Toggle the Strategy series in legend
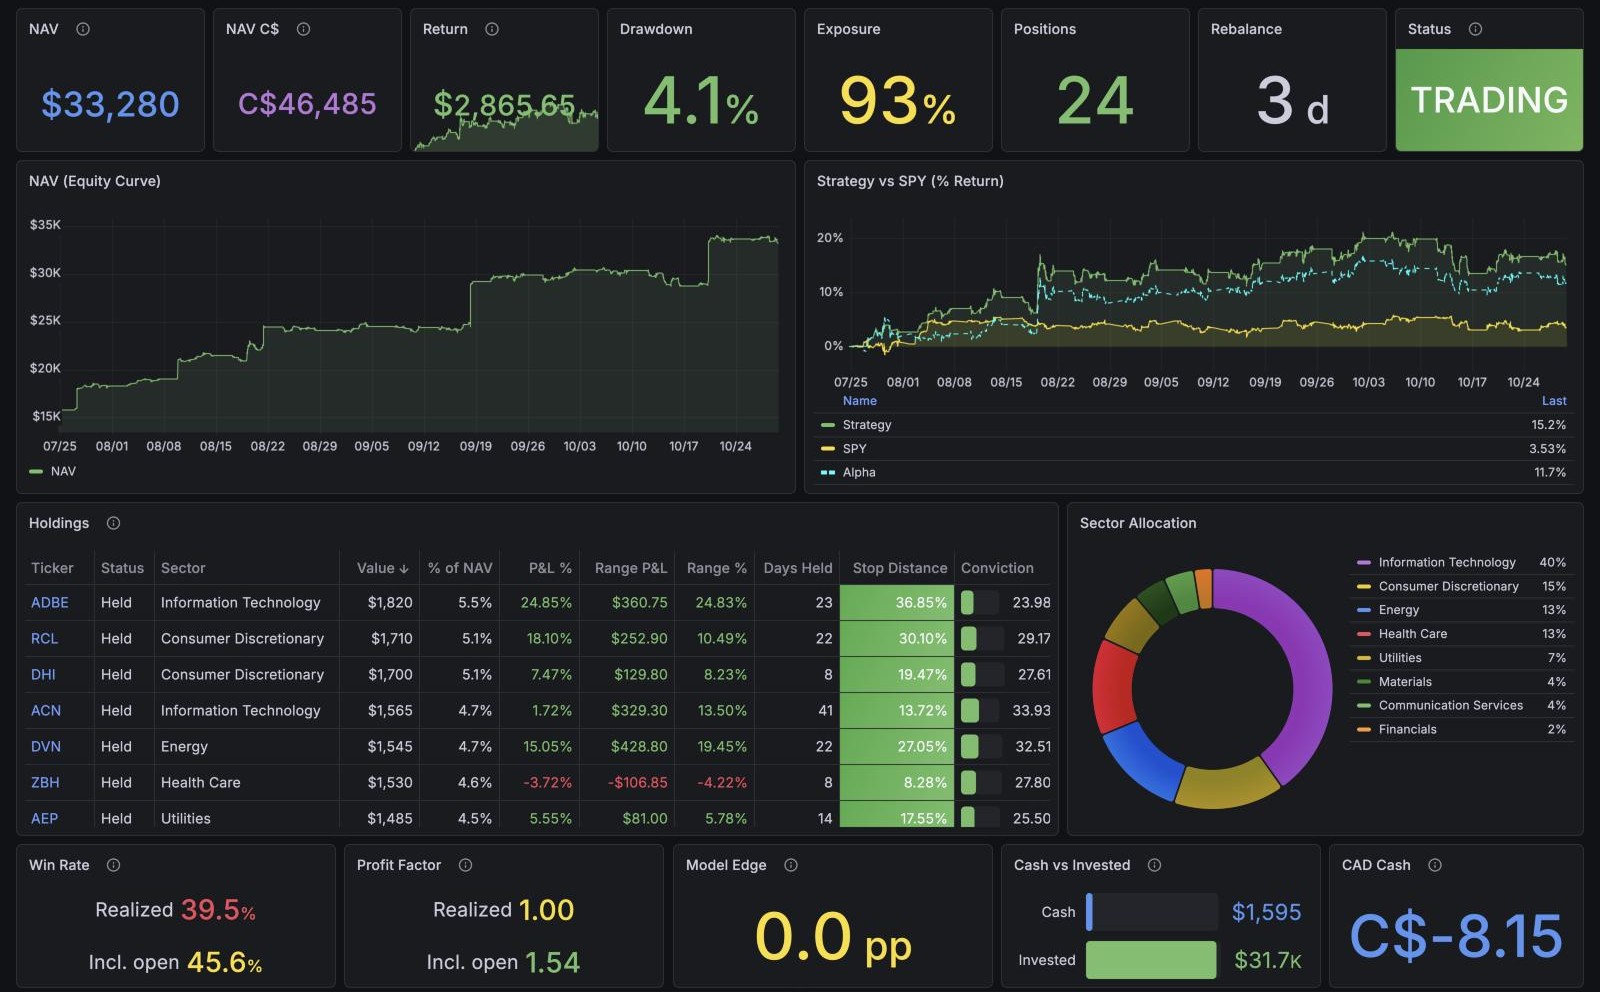The image size is (1600, 992). pyautogui.click(x=867, y=425)
